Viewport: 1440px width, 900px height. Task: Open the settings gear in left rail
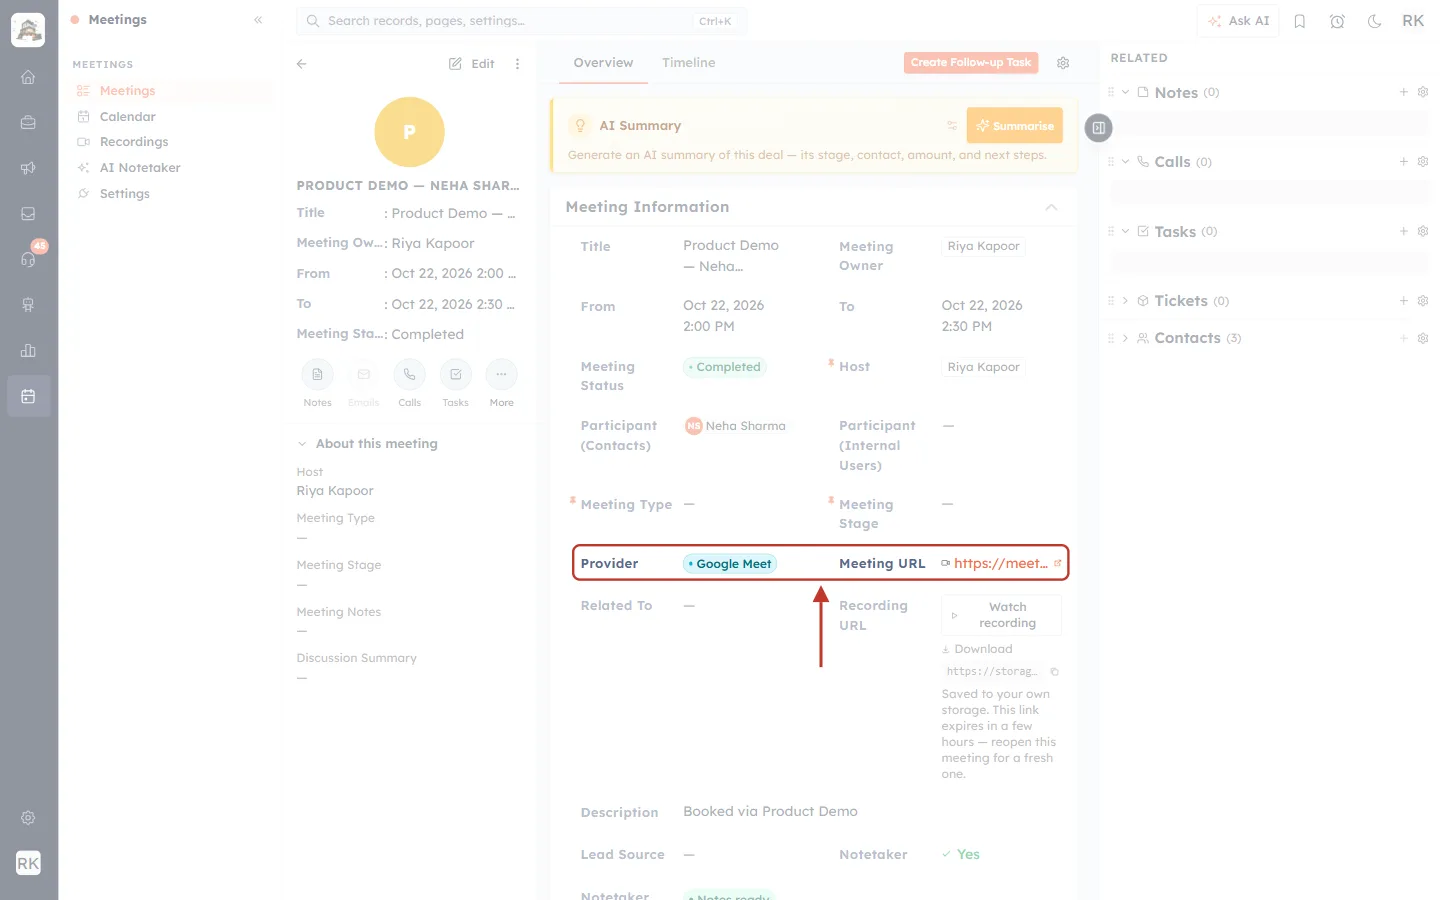[x=28, y=818]
